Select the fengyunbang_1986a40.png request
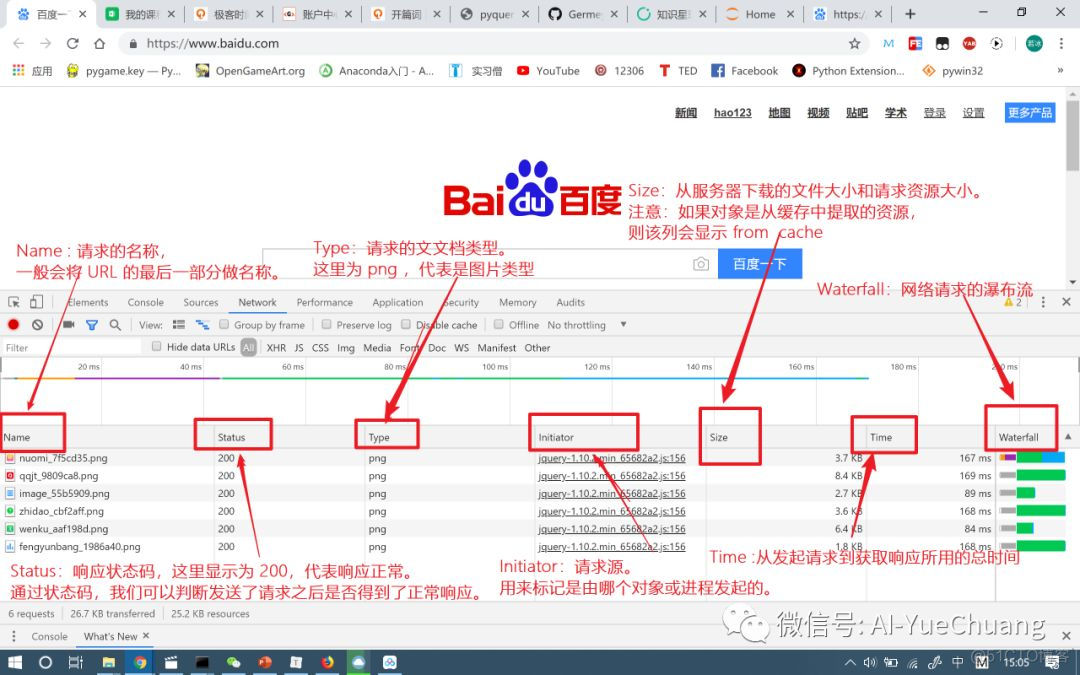The image size is (1080, 675). click(x=80, y=547)
